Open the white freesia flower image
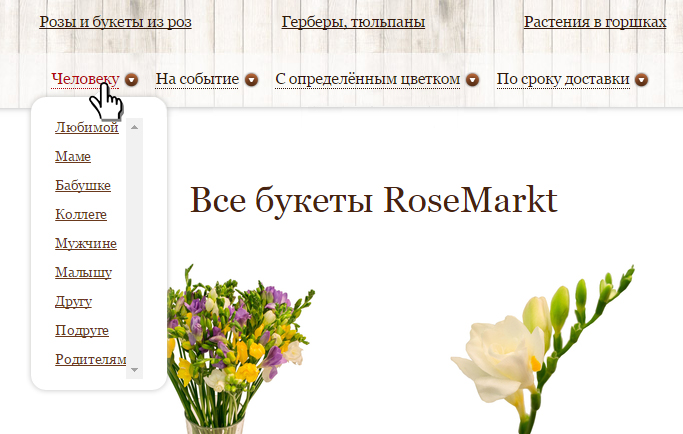 [542, 349]
